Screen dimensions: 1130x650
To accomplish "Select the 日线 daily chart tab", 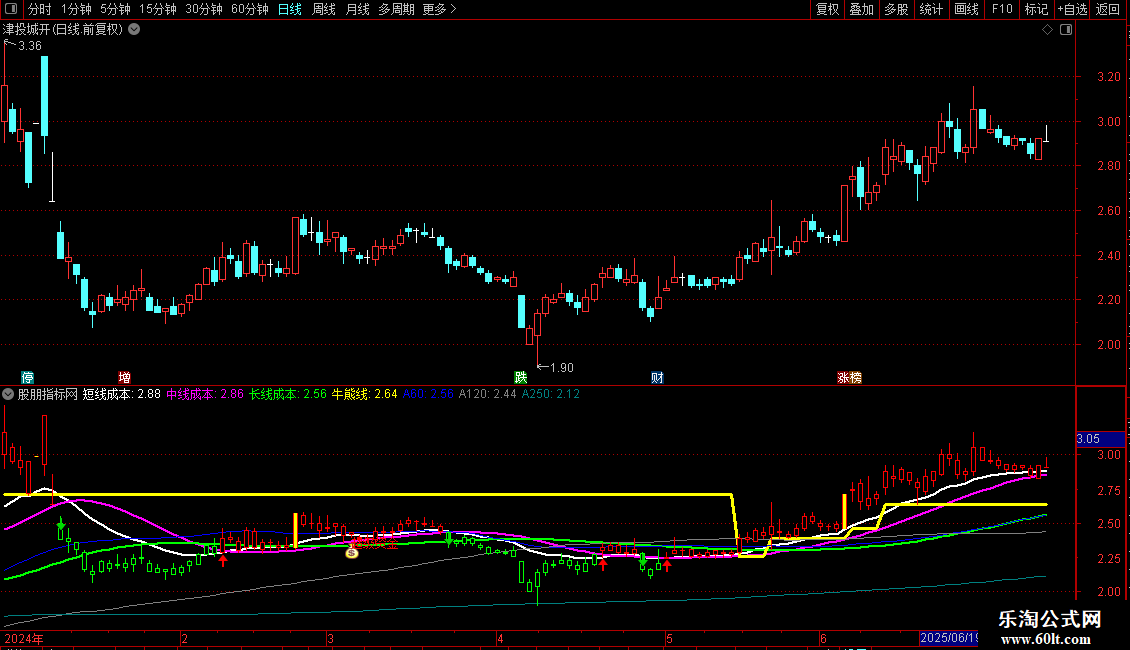I will [x=290, y=9].
